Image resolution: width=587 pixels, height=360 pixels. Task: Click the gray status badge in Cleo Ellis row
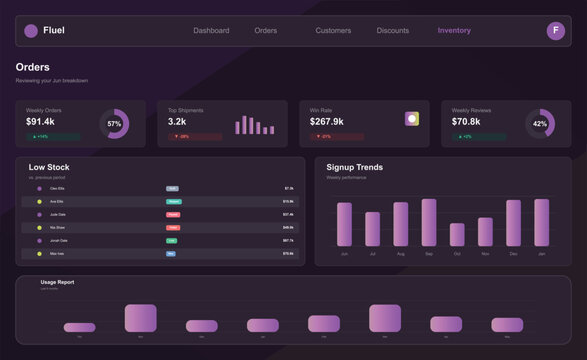172,189
